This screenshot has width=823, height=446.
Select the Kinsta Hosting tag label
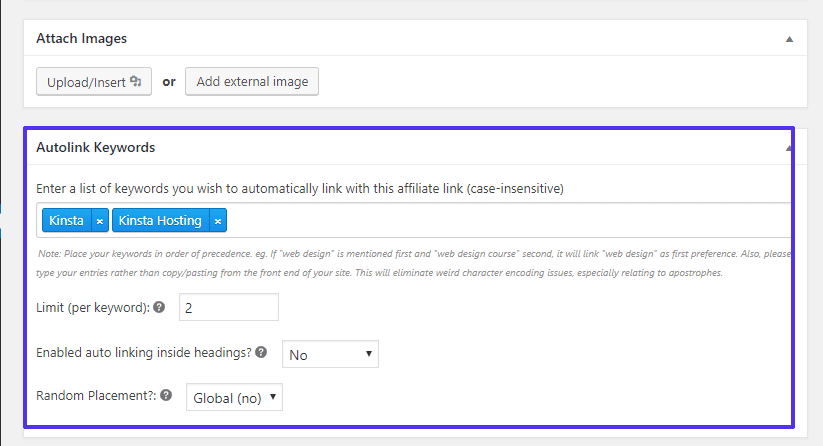pyautogui.click(x=161, y=221)
